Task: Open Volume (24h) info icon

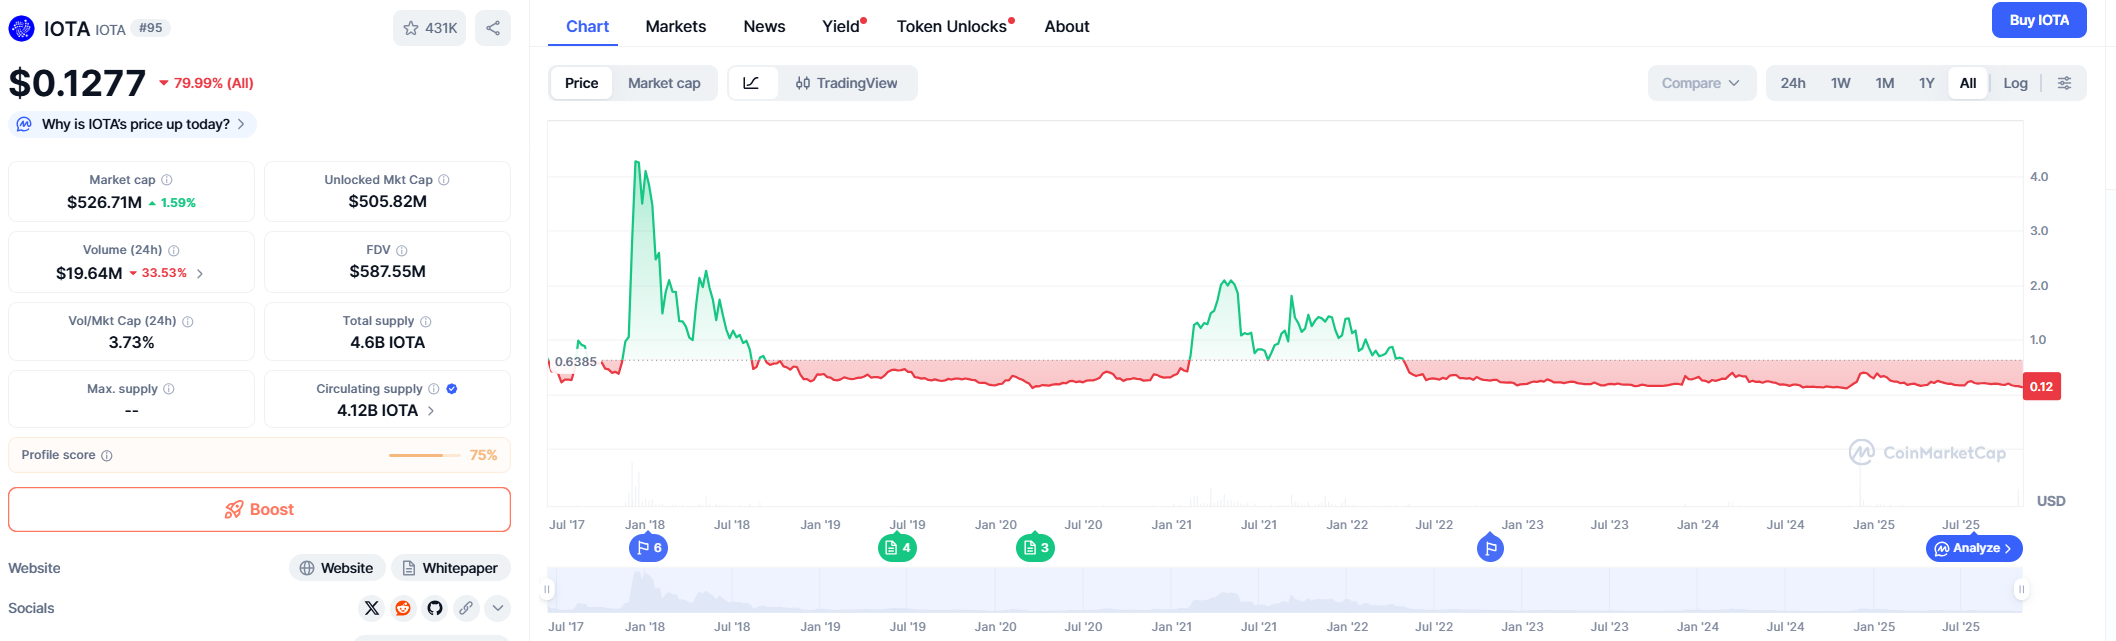Action: pyautogui.click(x=174, y=250)
